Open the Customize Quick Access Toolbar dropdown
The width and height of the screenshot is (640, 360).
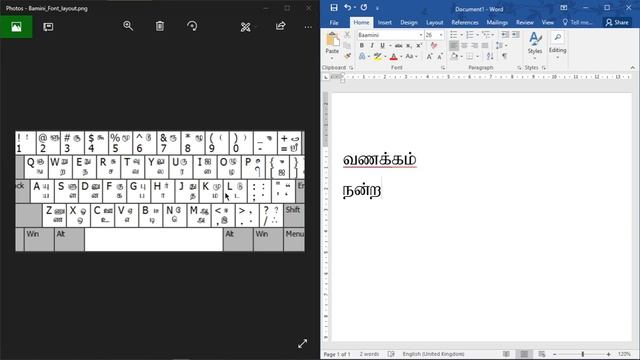pos(377,8)
